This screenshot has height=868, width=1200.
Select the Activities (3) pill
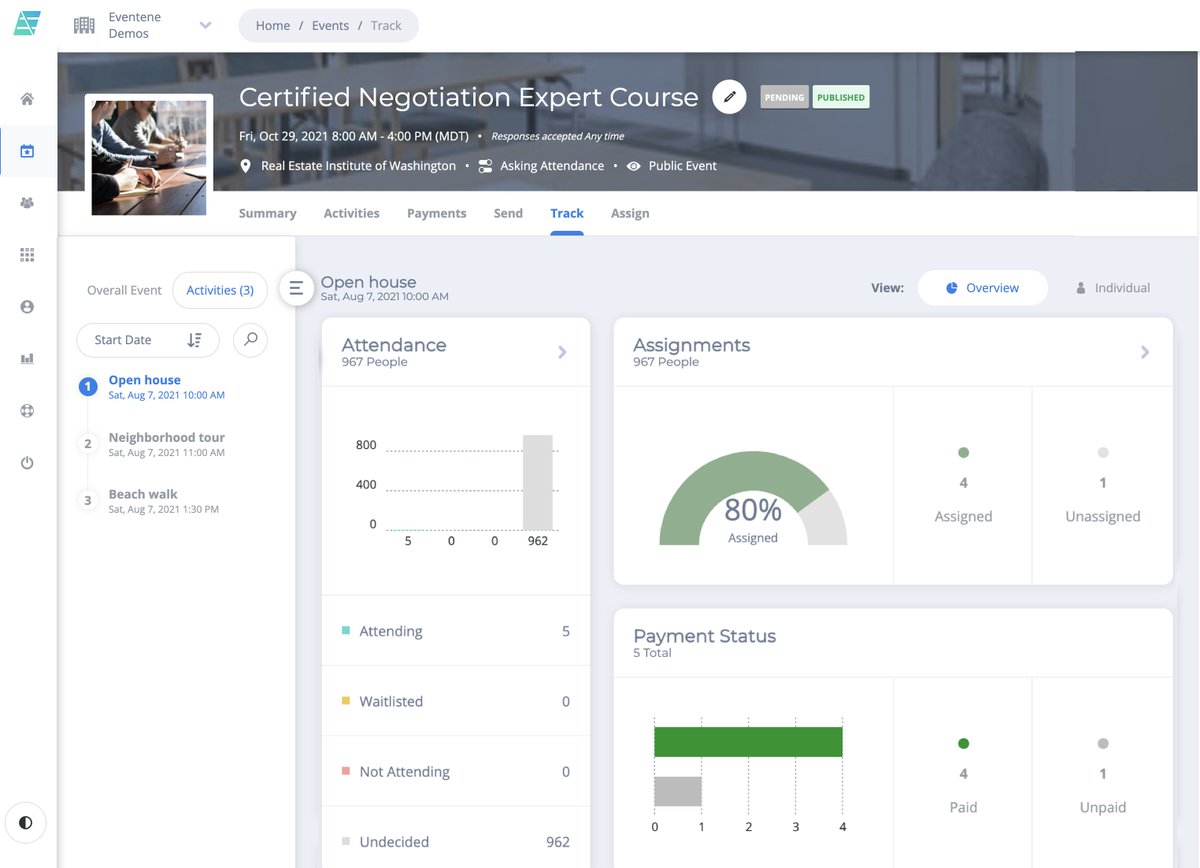coord(220,290)
